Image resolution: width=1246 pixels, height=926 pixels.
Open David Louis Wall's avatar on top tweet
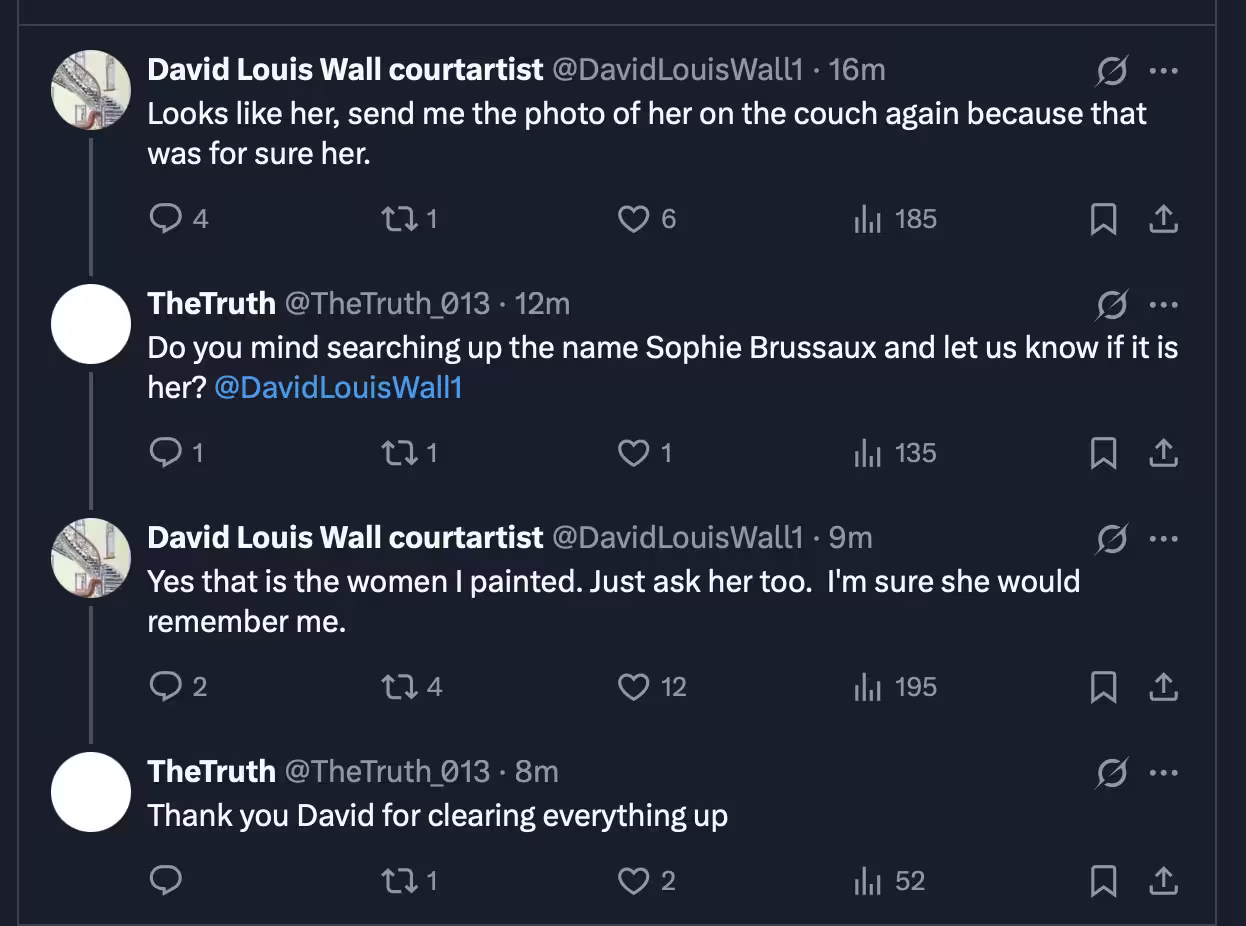(x=91, y=90)
